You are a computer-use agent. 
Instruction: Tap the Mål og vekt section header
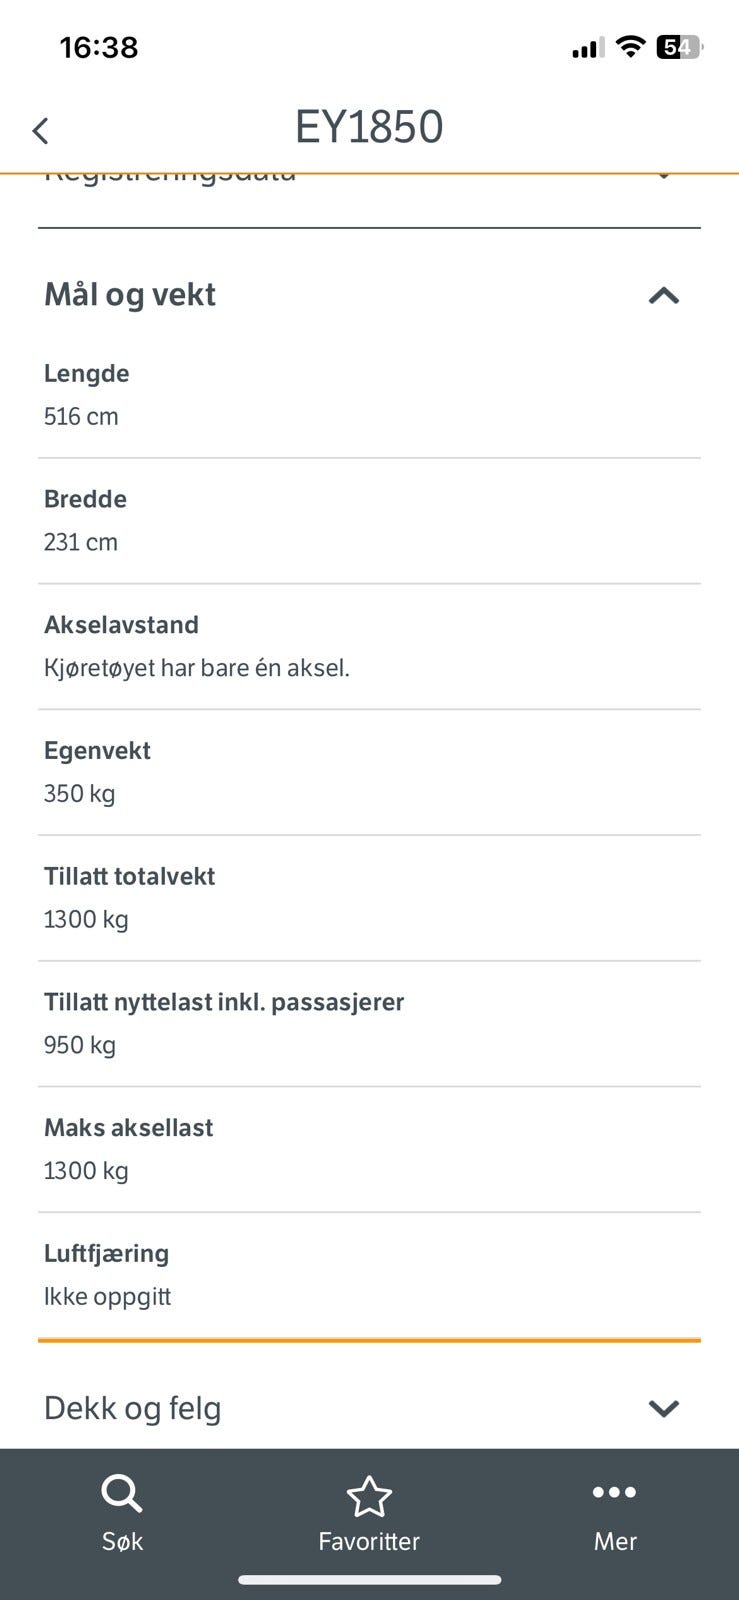pos(130,295)
